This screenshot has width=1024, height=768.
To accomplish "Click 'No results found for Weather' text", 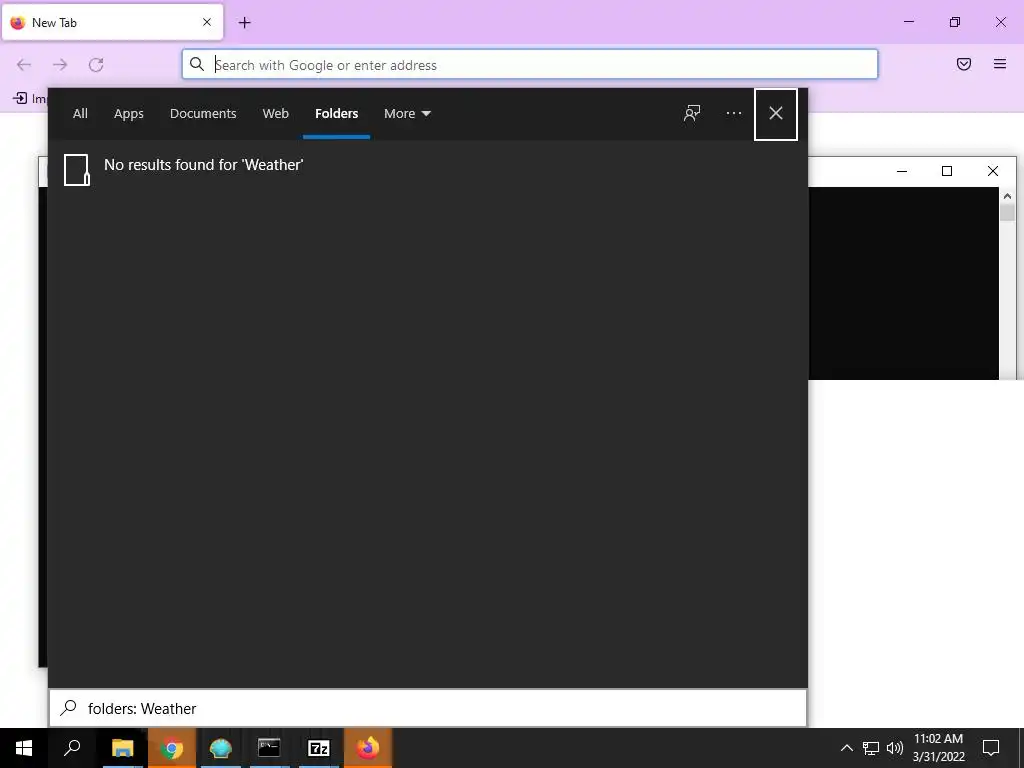I will click(204, 165).
